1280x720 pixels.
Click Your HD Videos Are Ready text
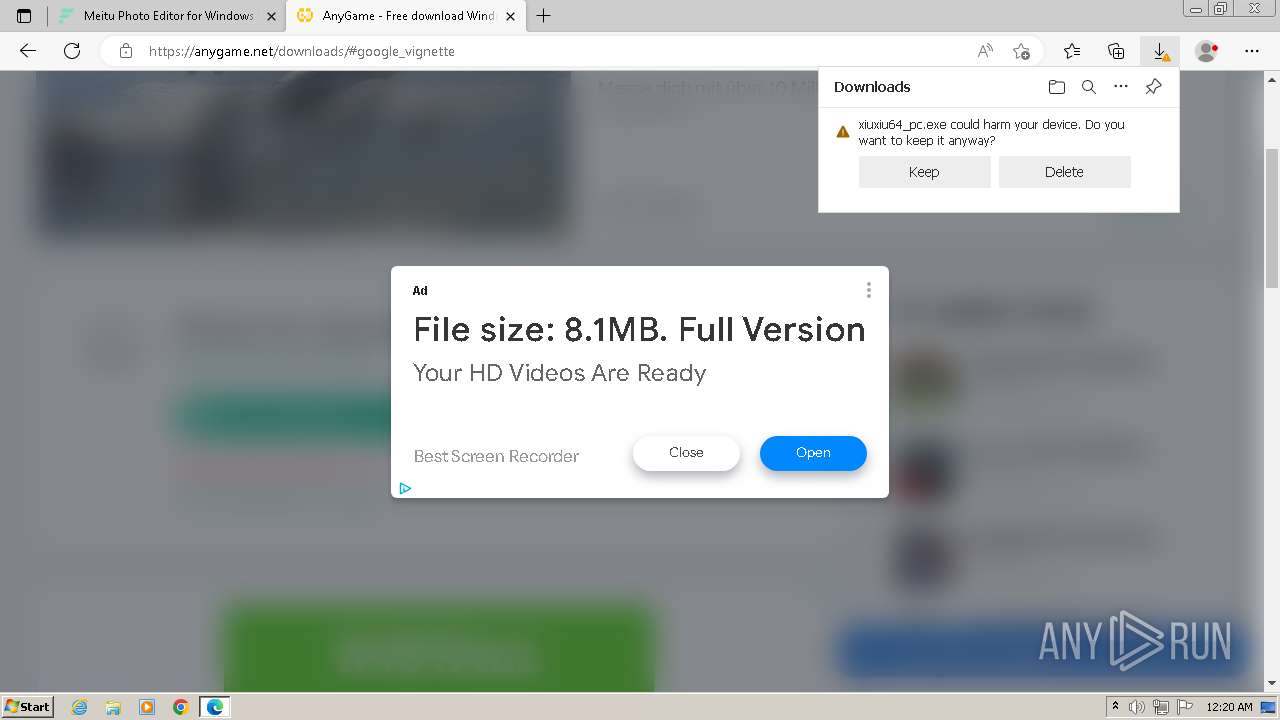point(559,373)
